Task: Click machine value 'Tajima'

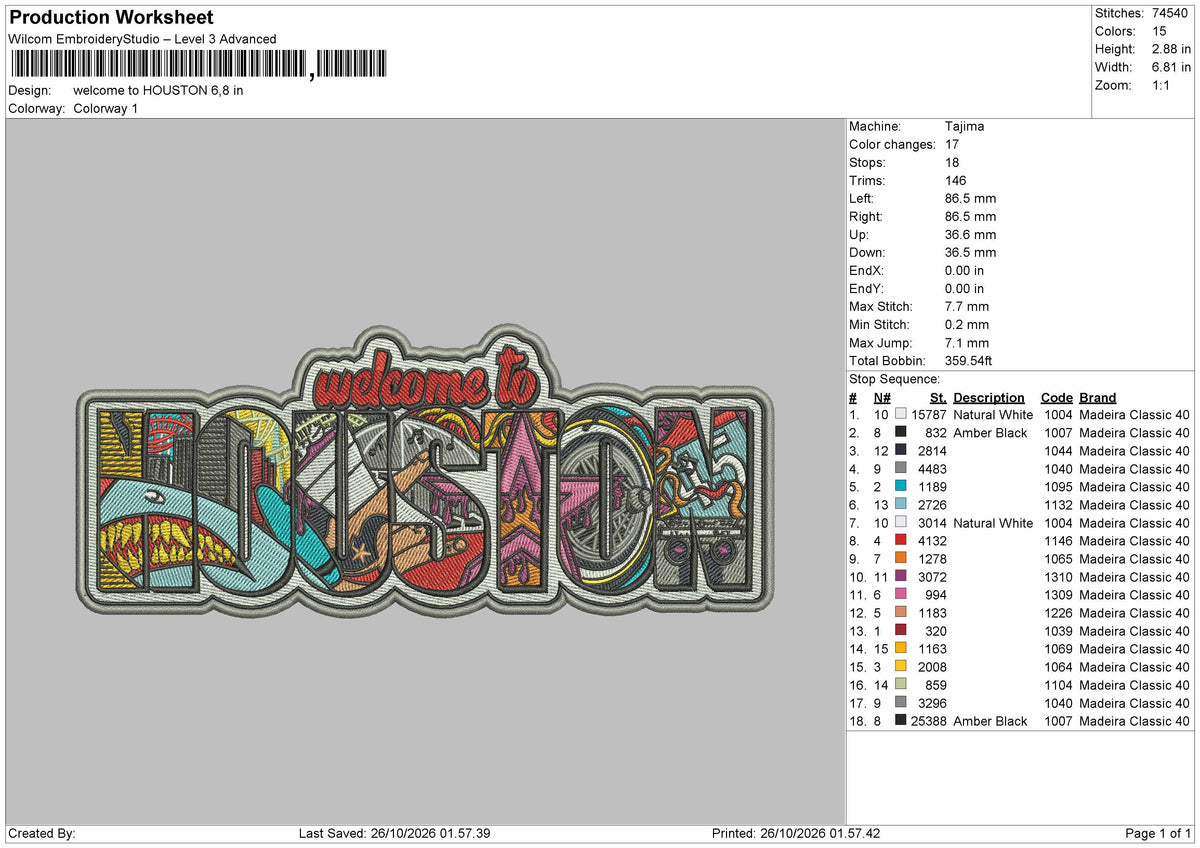Action: (x=964, y=126)
